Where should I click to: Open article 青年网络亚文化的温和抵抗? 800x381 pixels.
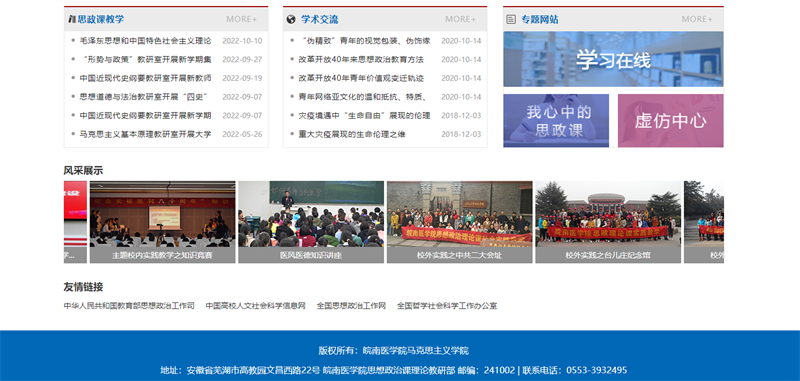click(x=363, y=97)
